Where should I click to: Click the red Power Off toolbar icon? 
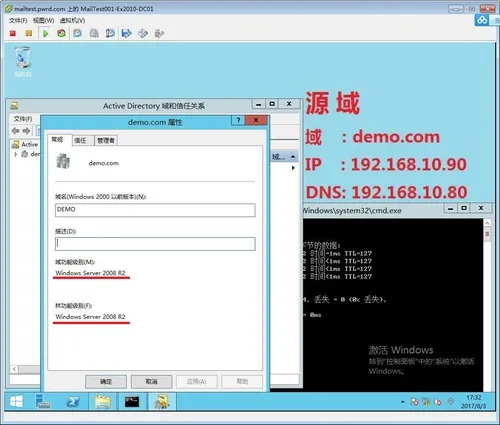pyautogui.click(x=13, y=33)
